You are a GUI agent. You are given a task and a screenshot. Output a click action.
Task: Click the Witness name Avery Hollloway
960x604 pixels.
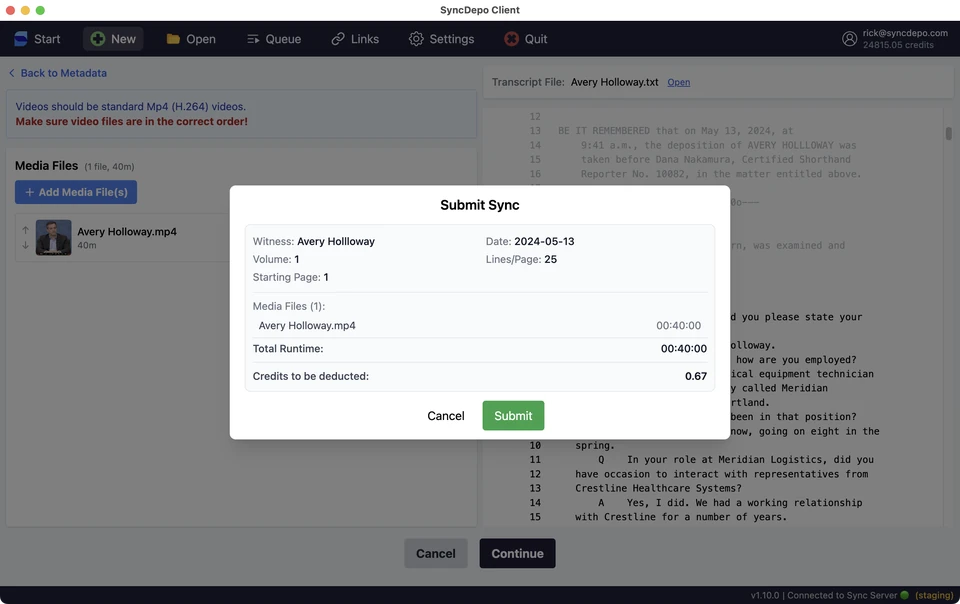tap(336, 241)
